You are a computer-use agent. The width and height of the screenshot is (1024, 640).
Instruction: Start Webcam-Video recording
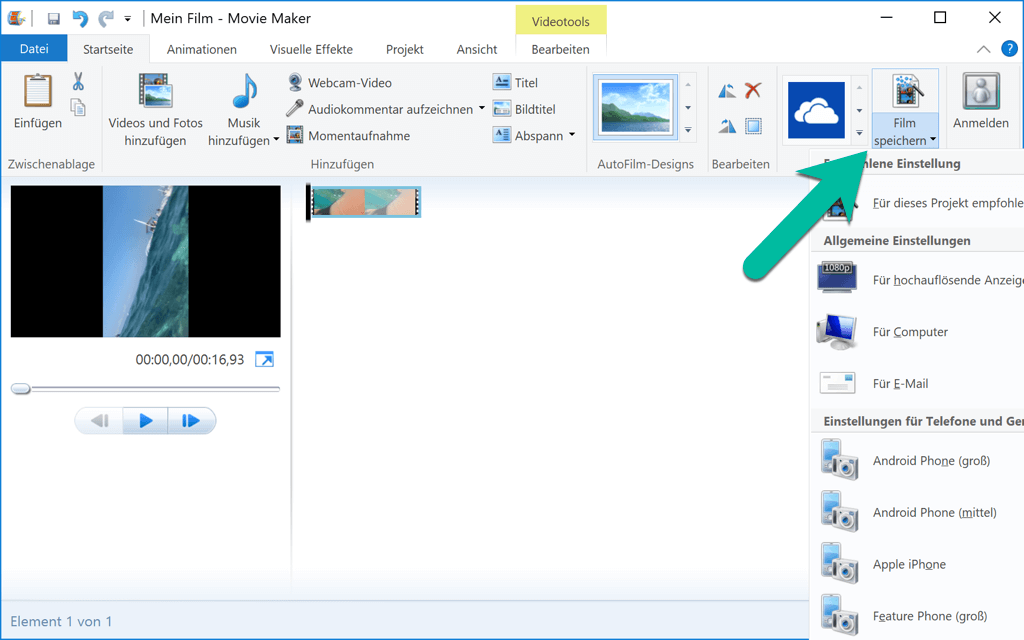[340, 83]
